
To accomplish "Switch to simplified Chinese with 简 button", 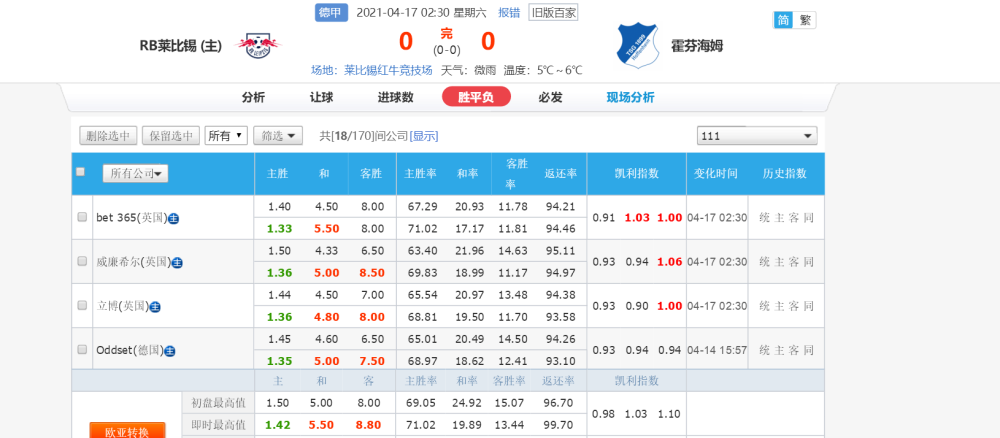I will point(783,20).
